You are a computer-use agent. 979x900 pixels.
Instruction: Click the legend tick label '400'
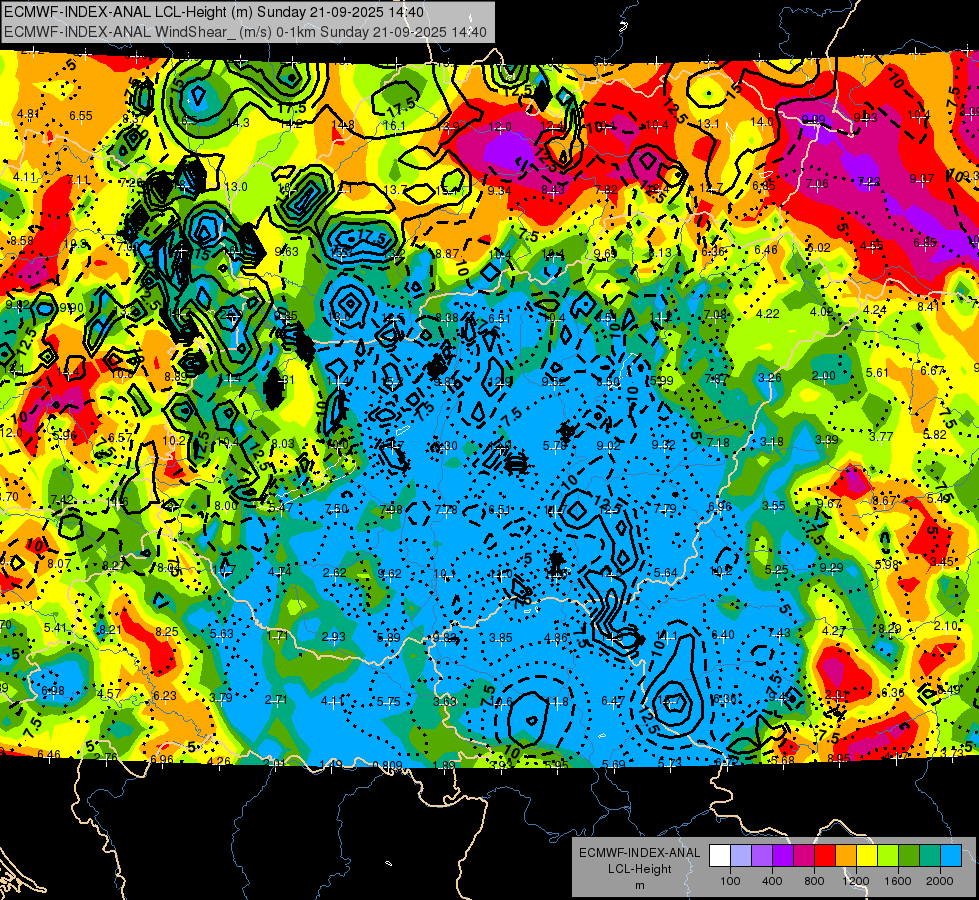pos(772,881)
